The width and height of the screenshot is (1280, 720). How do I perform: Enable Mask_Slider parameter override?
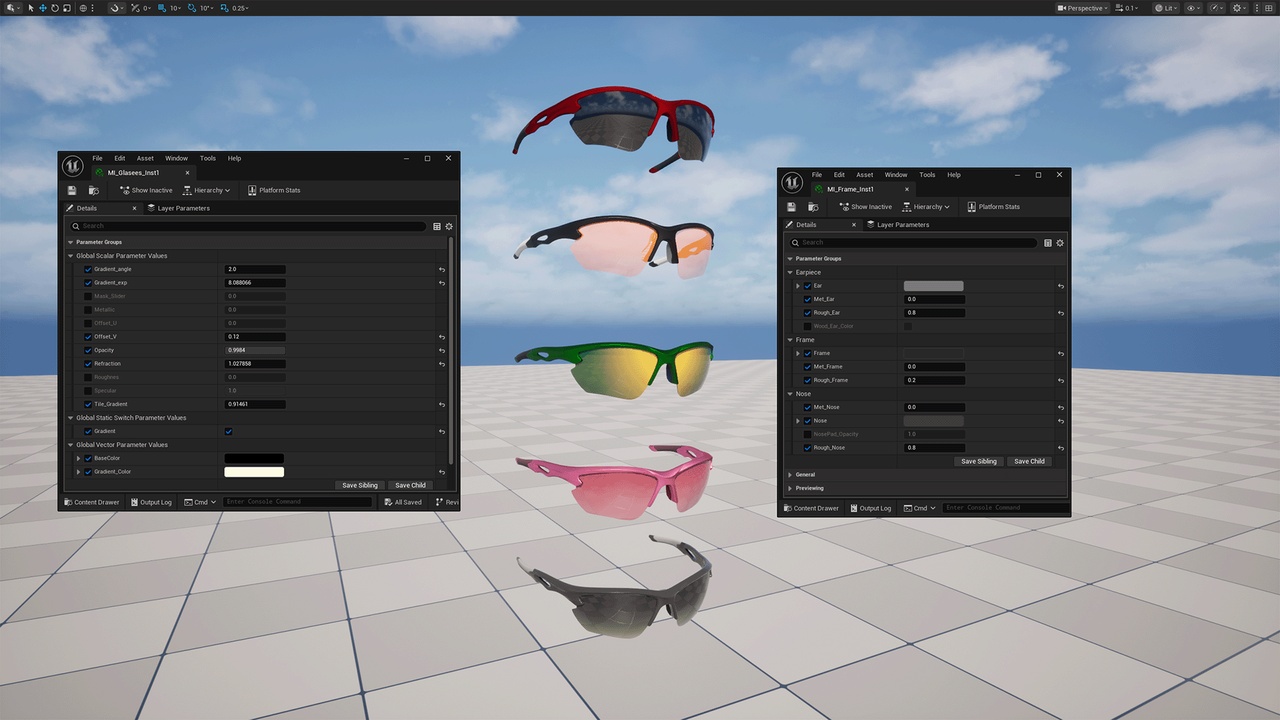(x=88, y=296)
